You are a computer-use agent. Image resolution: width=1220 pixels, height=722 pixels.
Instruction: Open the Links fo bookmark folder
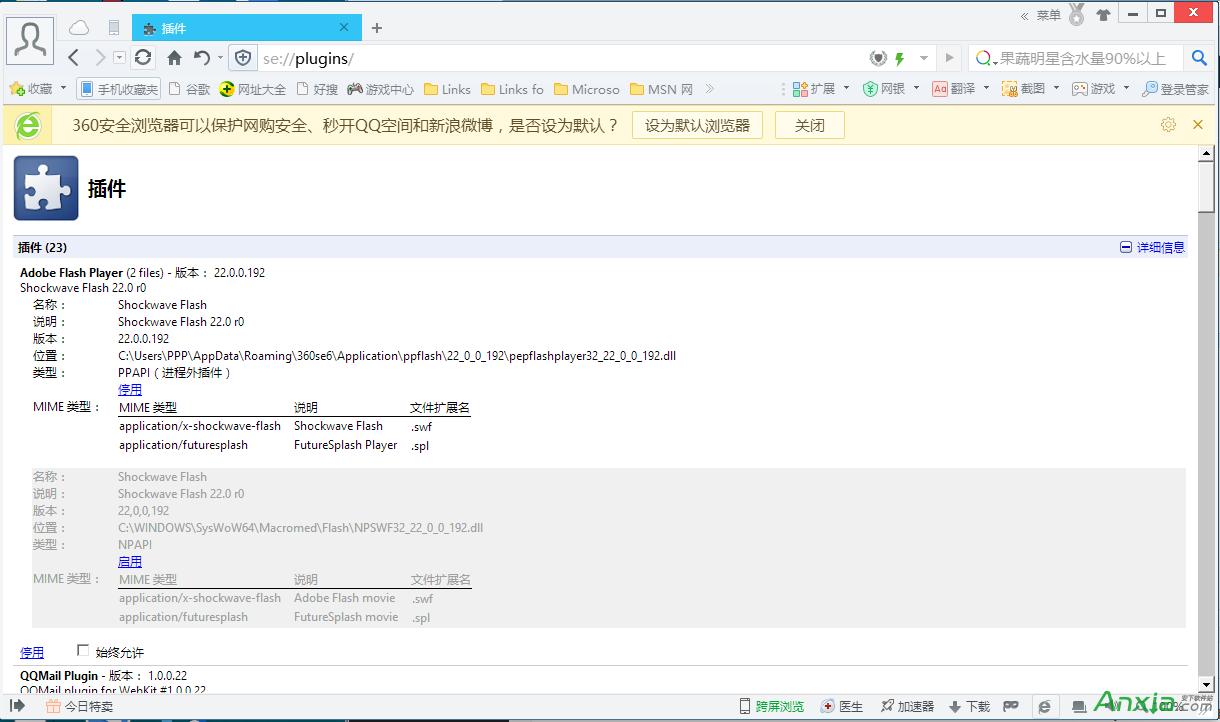(x=512, y=89)
